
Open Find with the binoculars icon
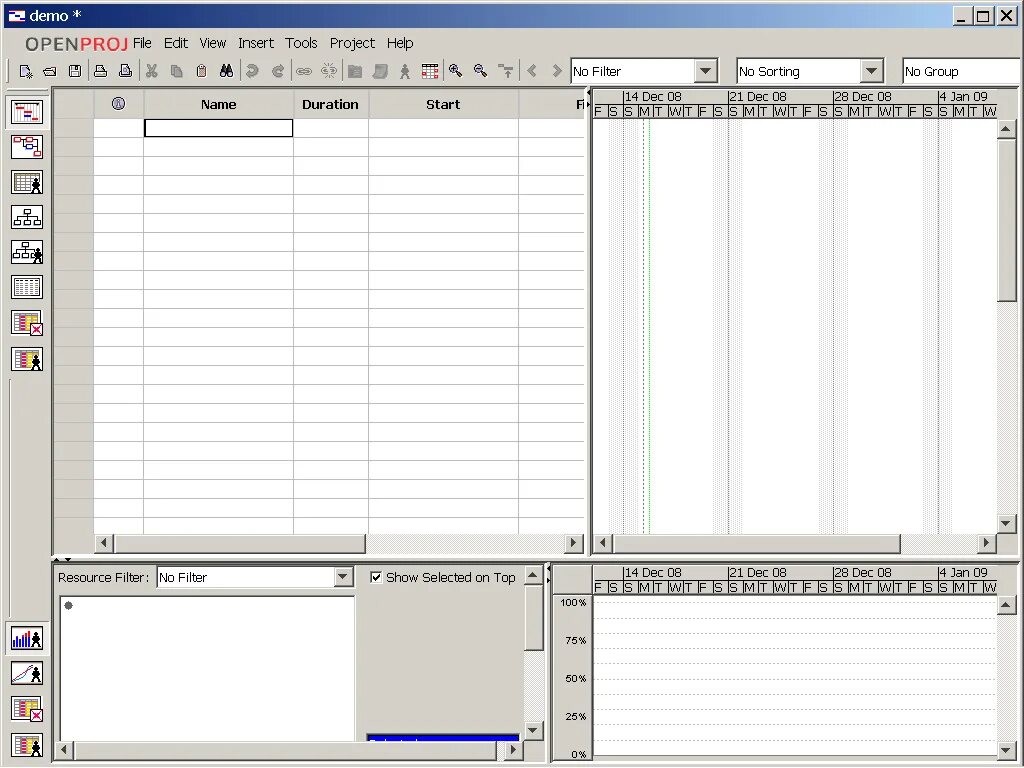227,71
